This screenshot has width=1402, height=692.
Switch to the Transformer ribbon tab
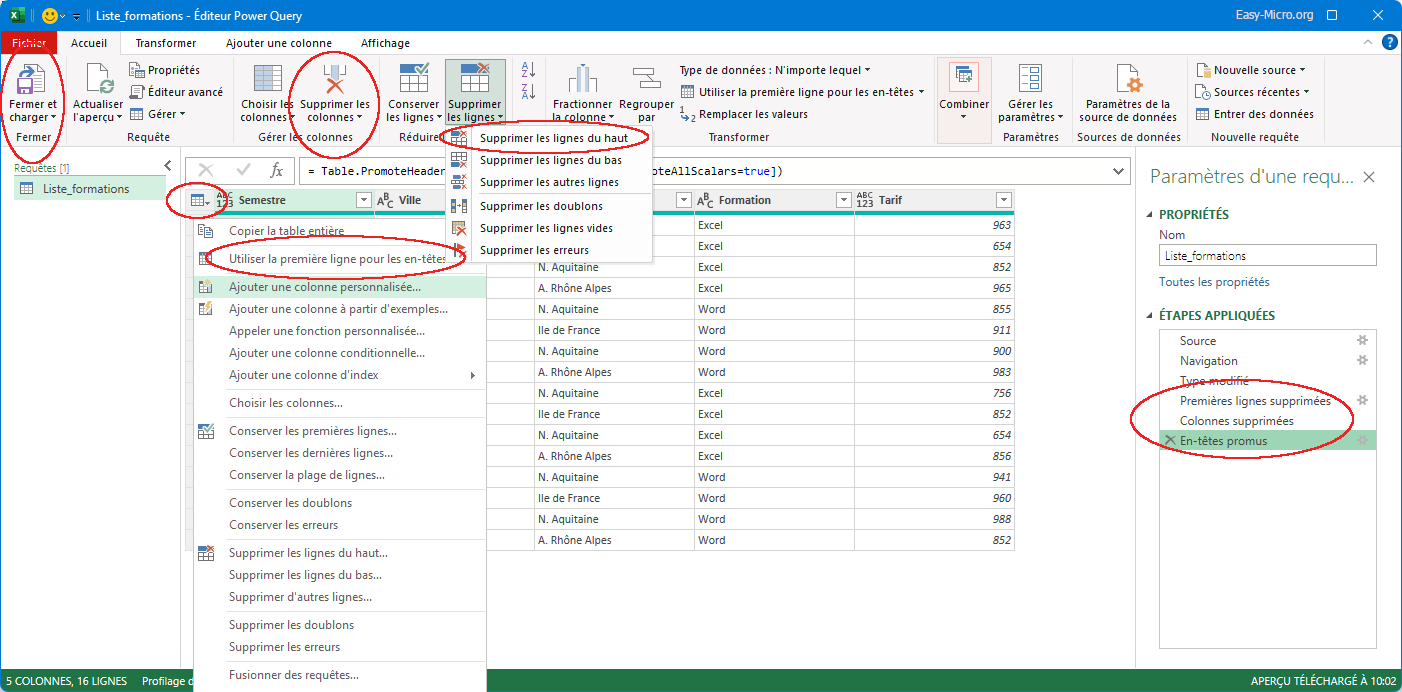pos(166,43)
